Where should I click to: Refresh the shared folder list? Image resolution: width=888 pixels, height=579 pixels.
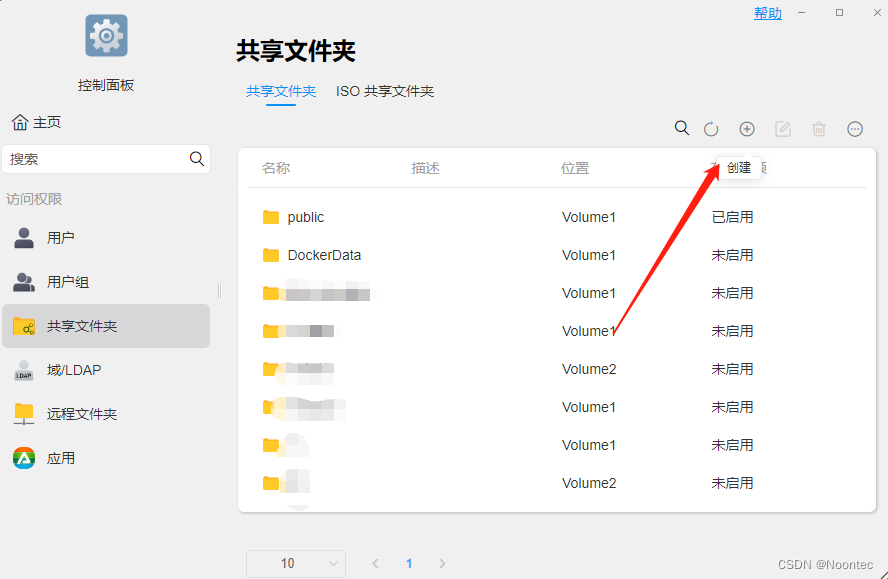coord(711,129)
